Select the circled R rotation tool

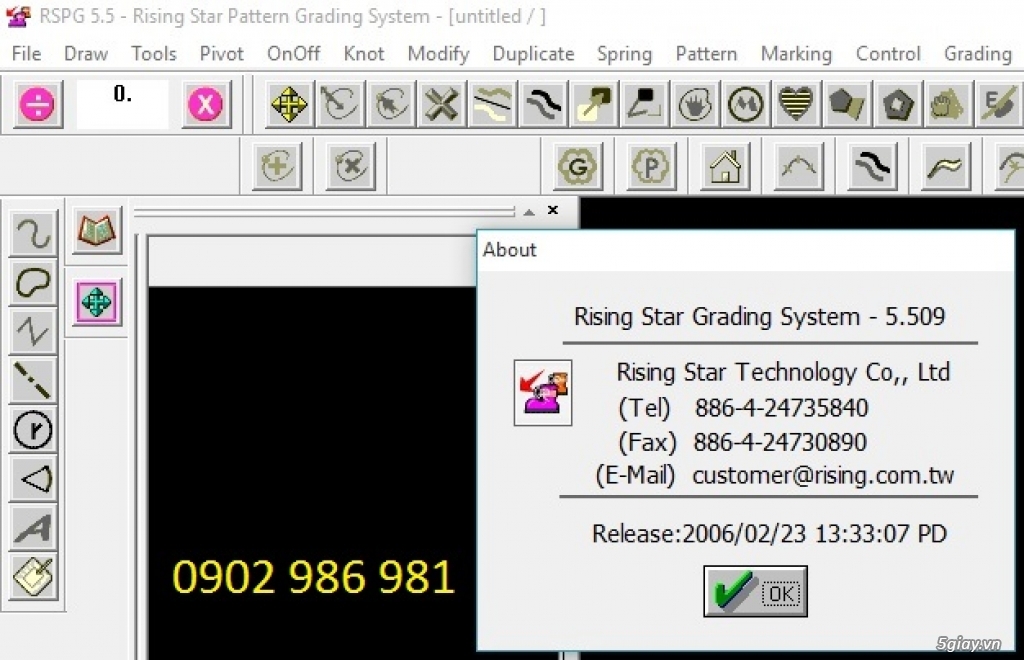(33, 430)
